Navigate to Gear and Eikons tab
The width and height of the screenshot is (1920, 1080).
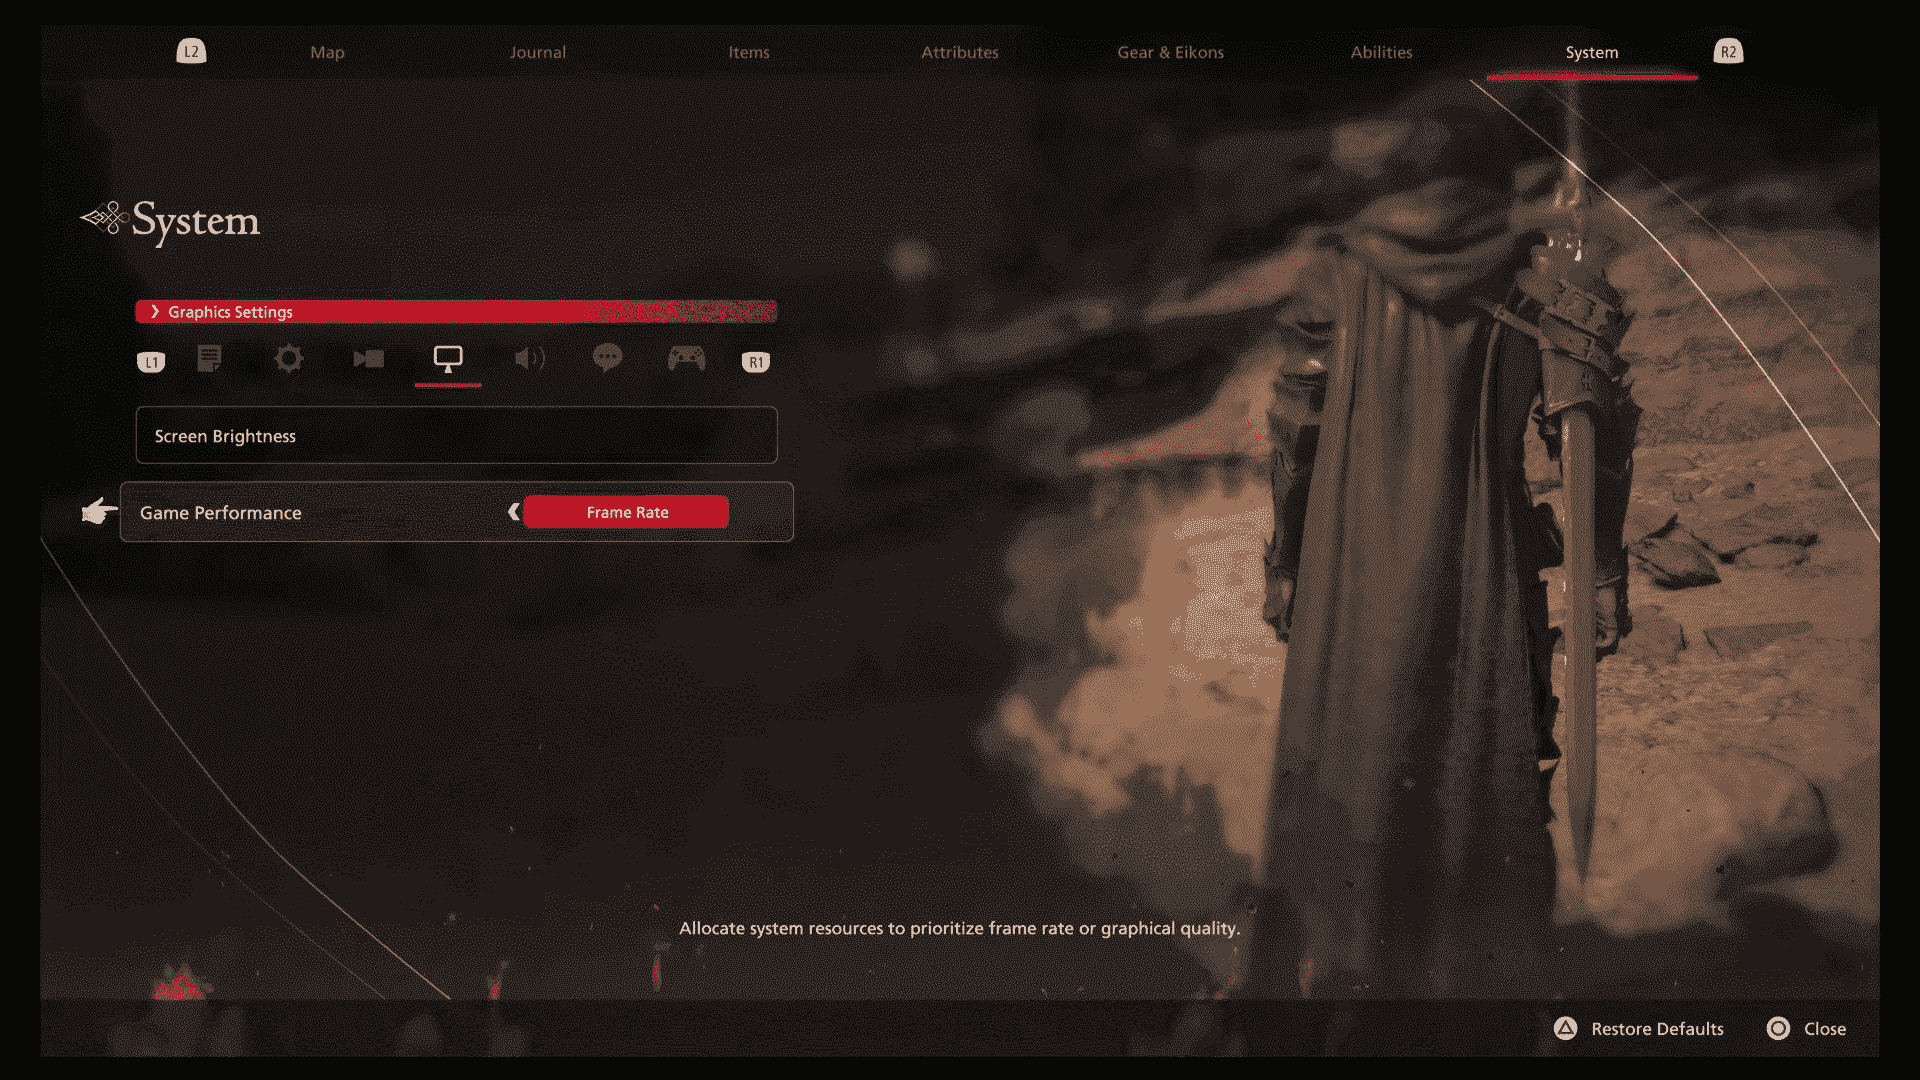pyautogui.click(x=1171, y=51)
